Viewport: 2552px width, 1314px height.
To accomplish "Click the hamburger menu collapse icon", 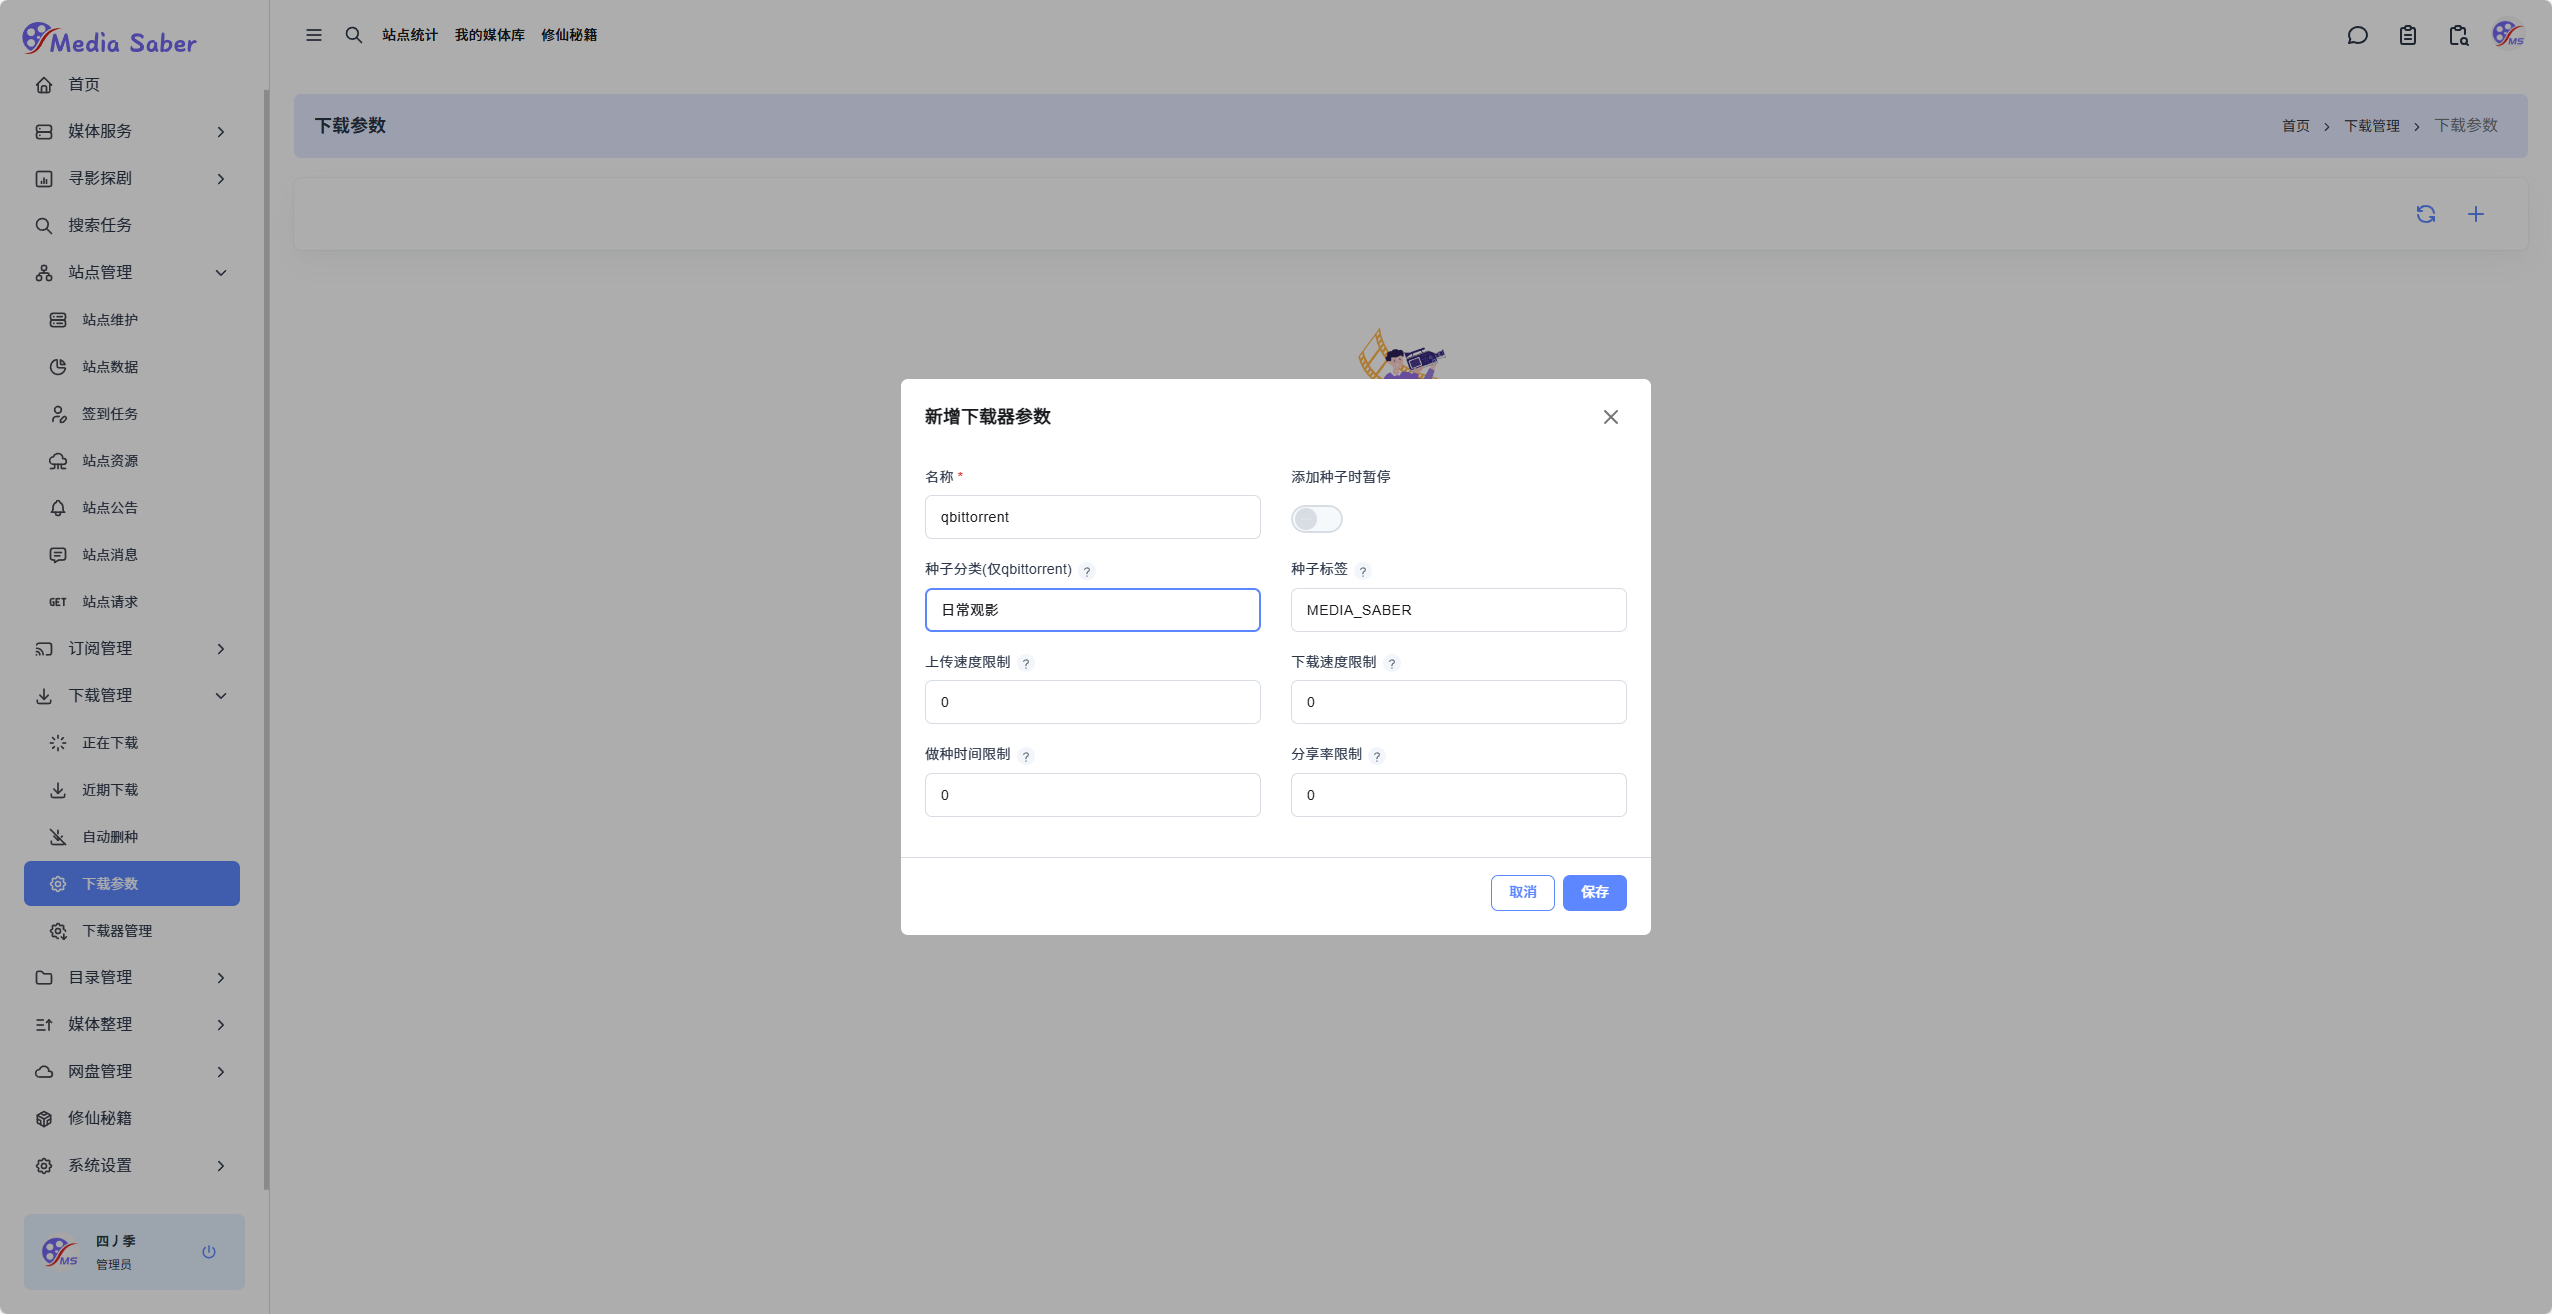I will pos(314,35).
